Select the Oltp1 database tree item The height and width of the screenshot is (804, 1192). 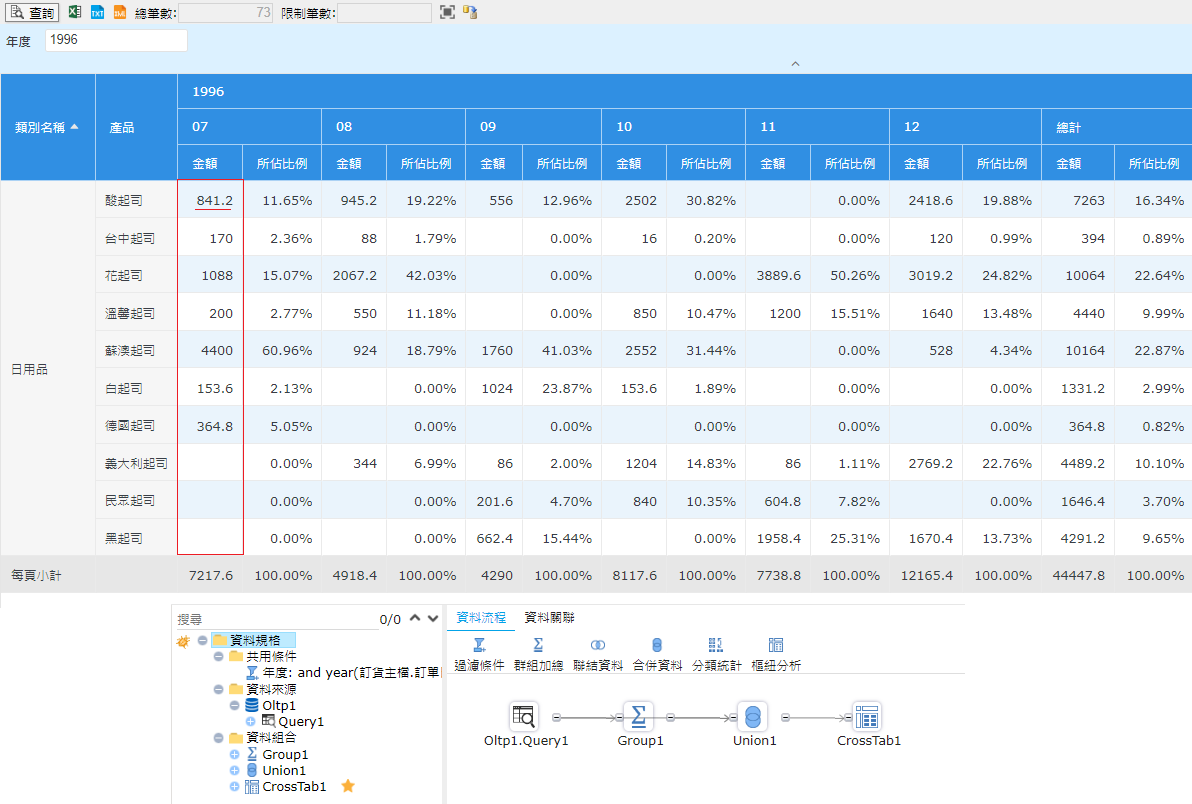pyautogui.click(x=270, y=705)
